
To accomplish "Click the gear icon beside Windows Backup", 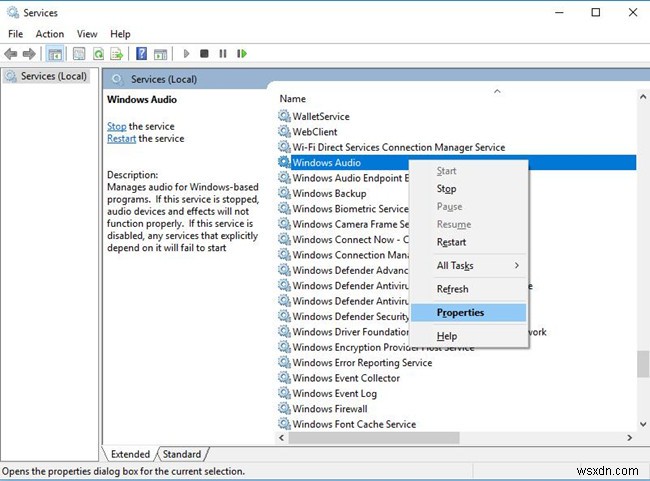I will (284, 193).
